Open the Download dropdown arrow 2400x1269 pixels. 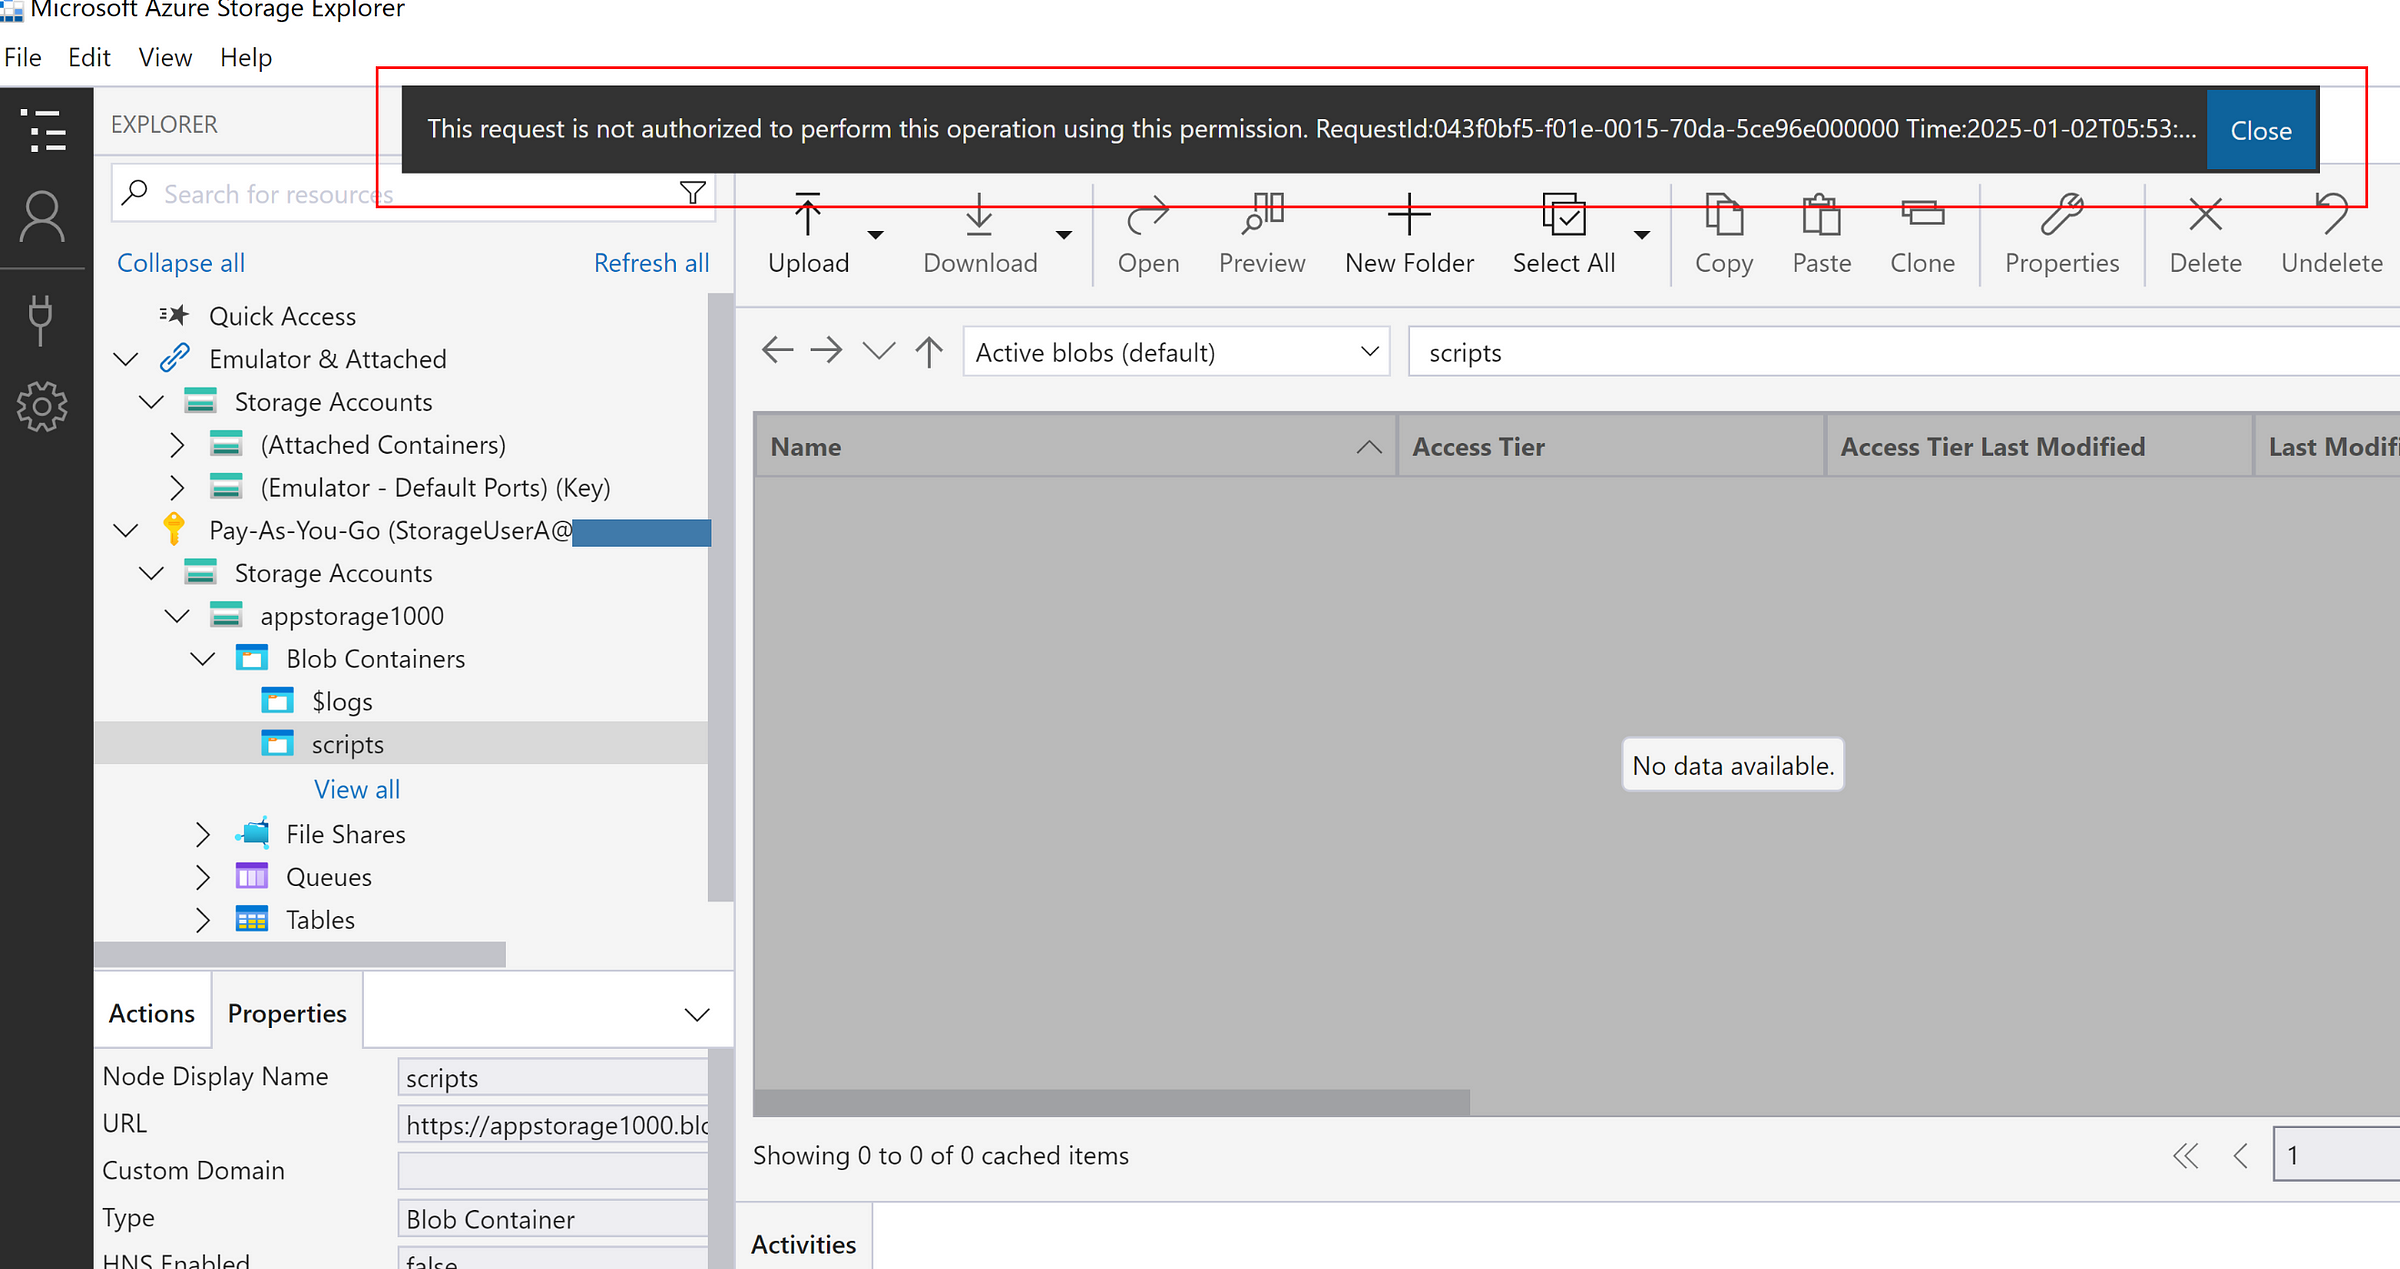coord(1064,235)
